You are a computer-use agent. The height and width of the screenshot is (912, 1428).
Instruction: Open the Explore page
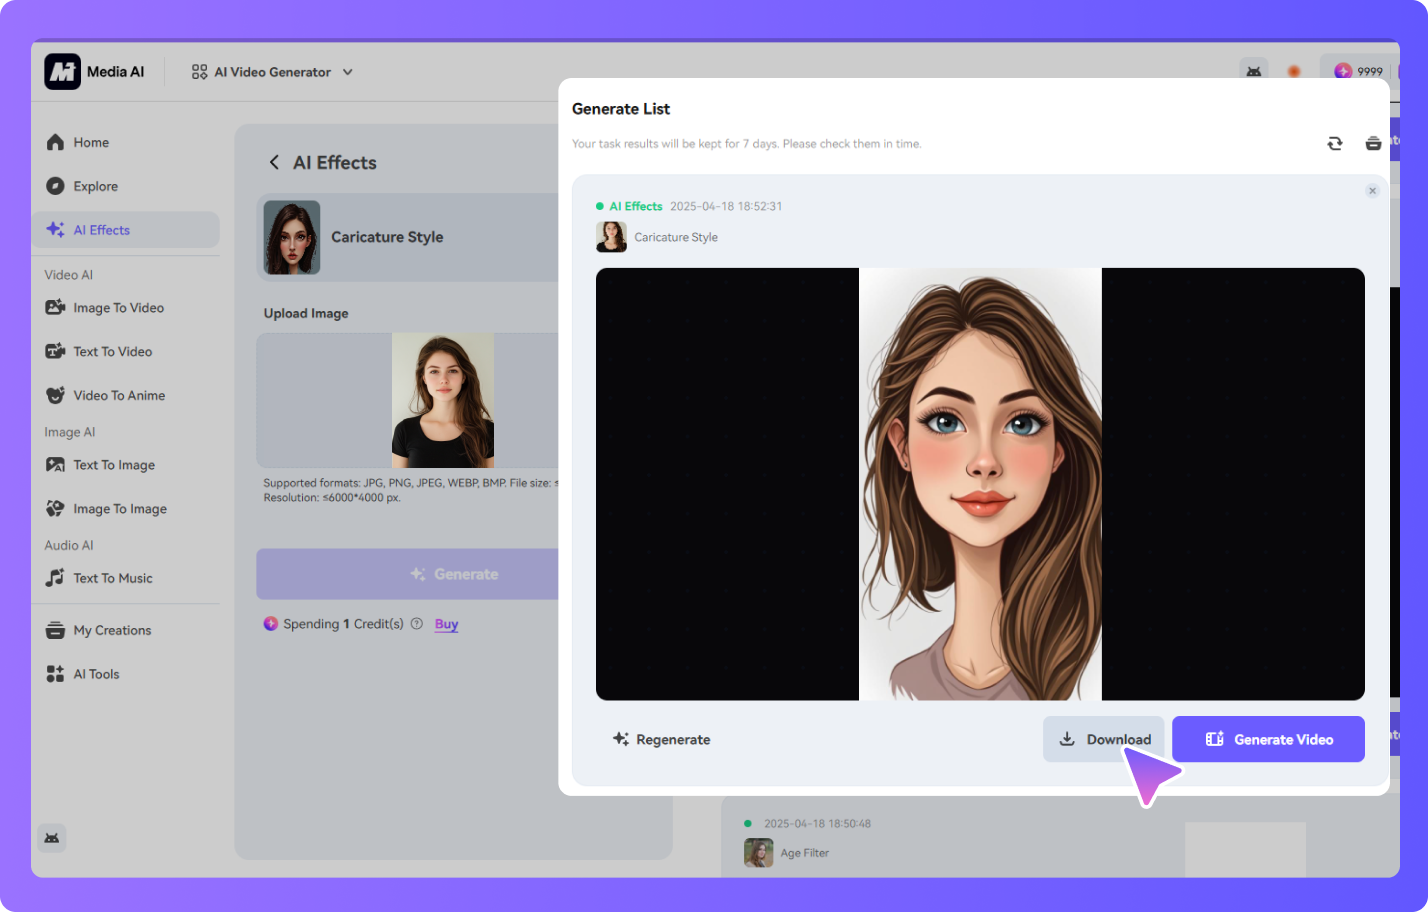(95, 187)
